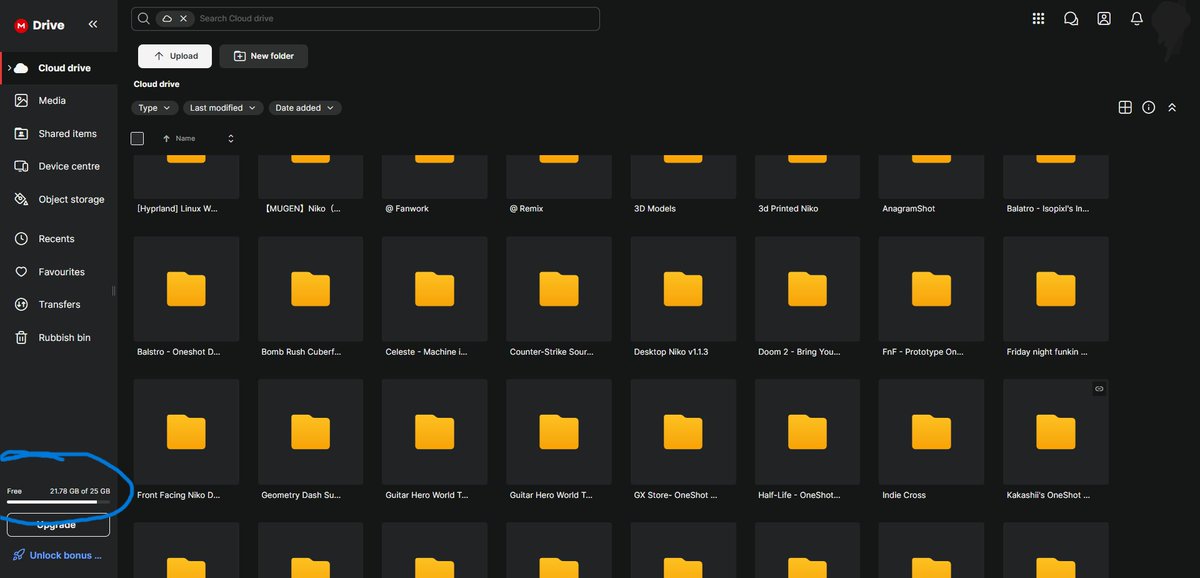Select the Friday night funkin folder icon
Screen dimensions: 1200x578
click(1056, 289)
